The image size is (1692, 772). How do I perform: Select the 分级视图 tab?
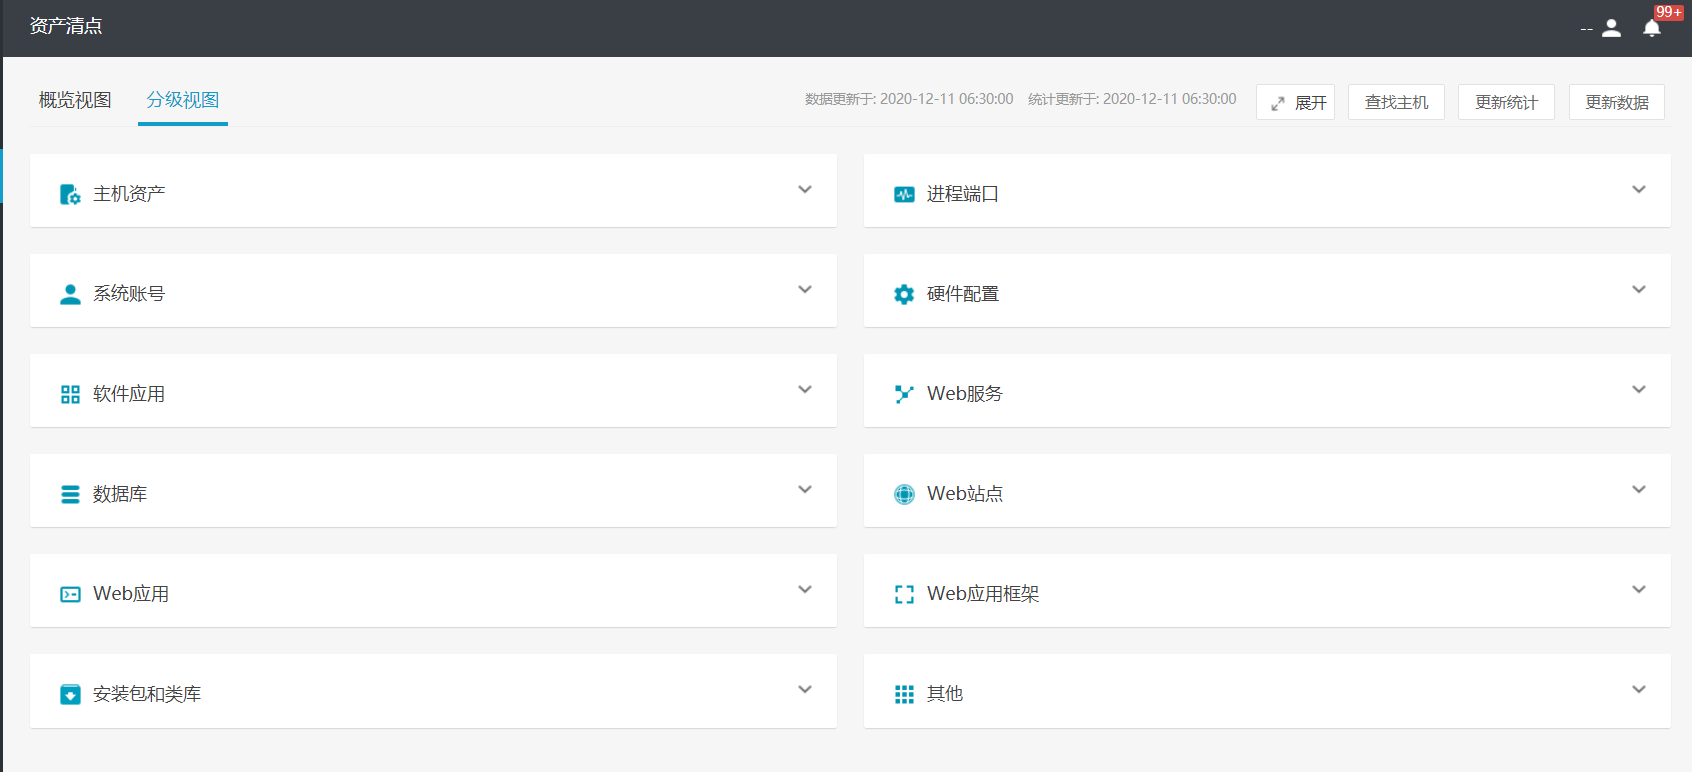coord(183,100)
